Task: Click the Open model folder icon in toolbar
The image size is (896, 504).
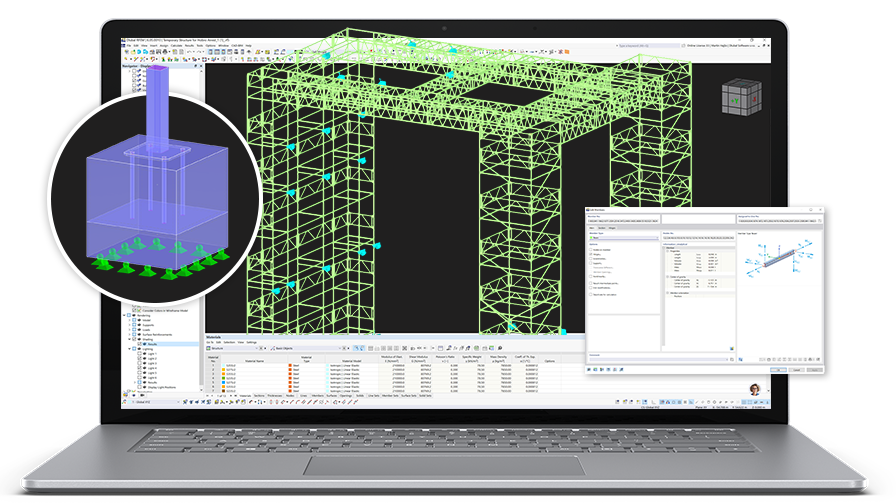Action: (133, 51)
